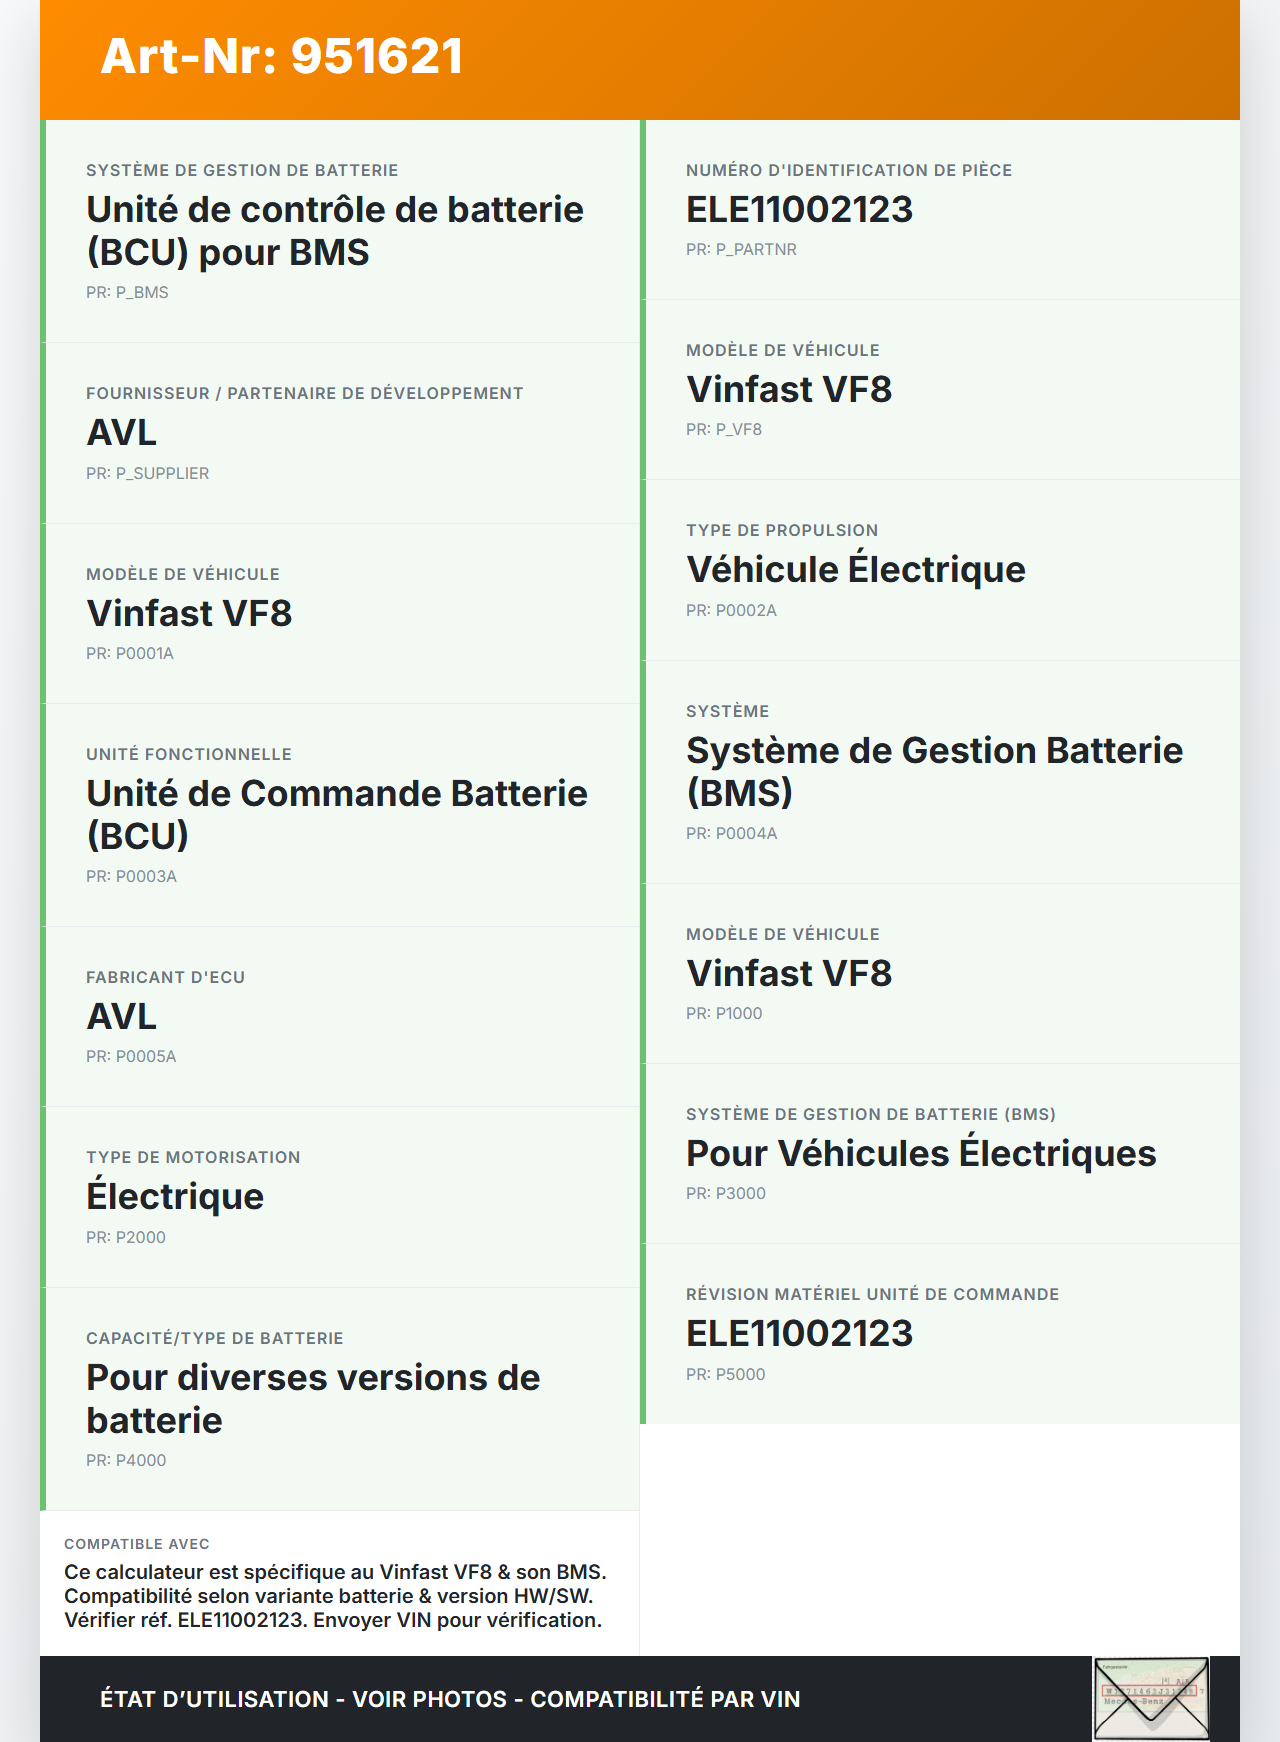
Task: Click the Compatible avec description paragraph
Action: (335, 1596)
